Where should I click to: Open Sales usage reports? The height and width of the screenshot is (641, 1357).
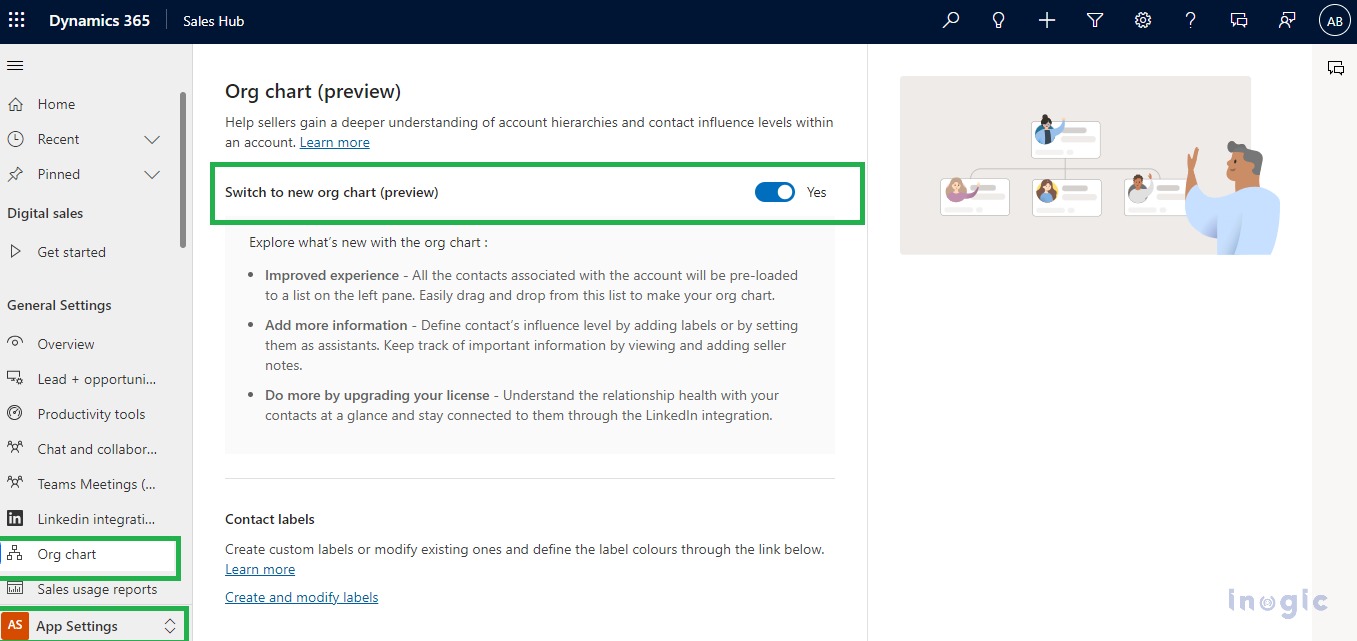[97, 589]
